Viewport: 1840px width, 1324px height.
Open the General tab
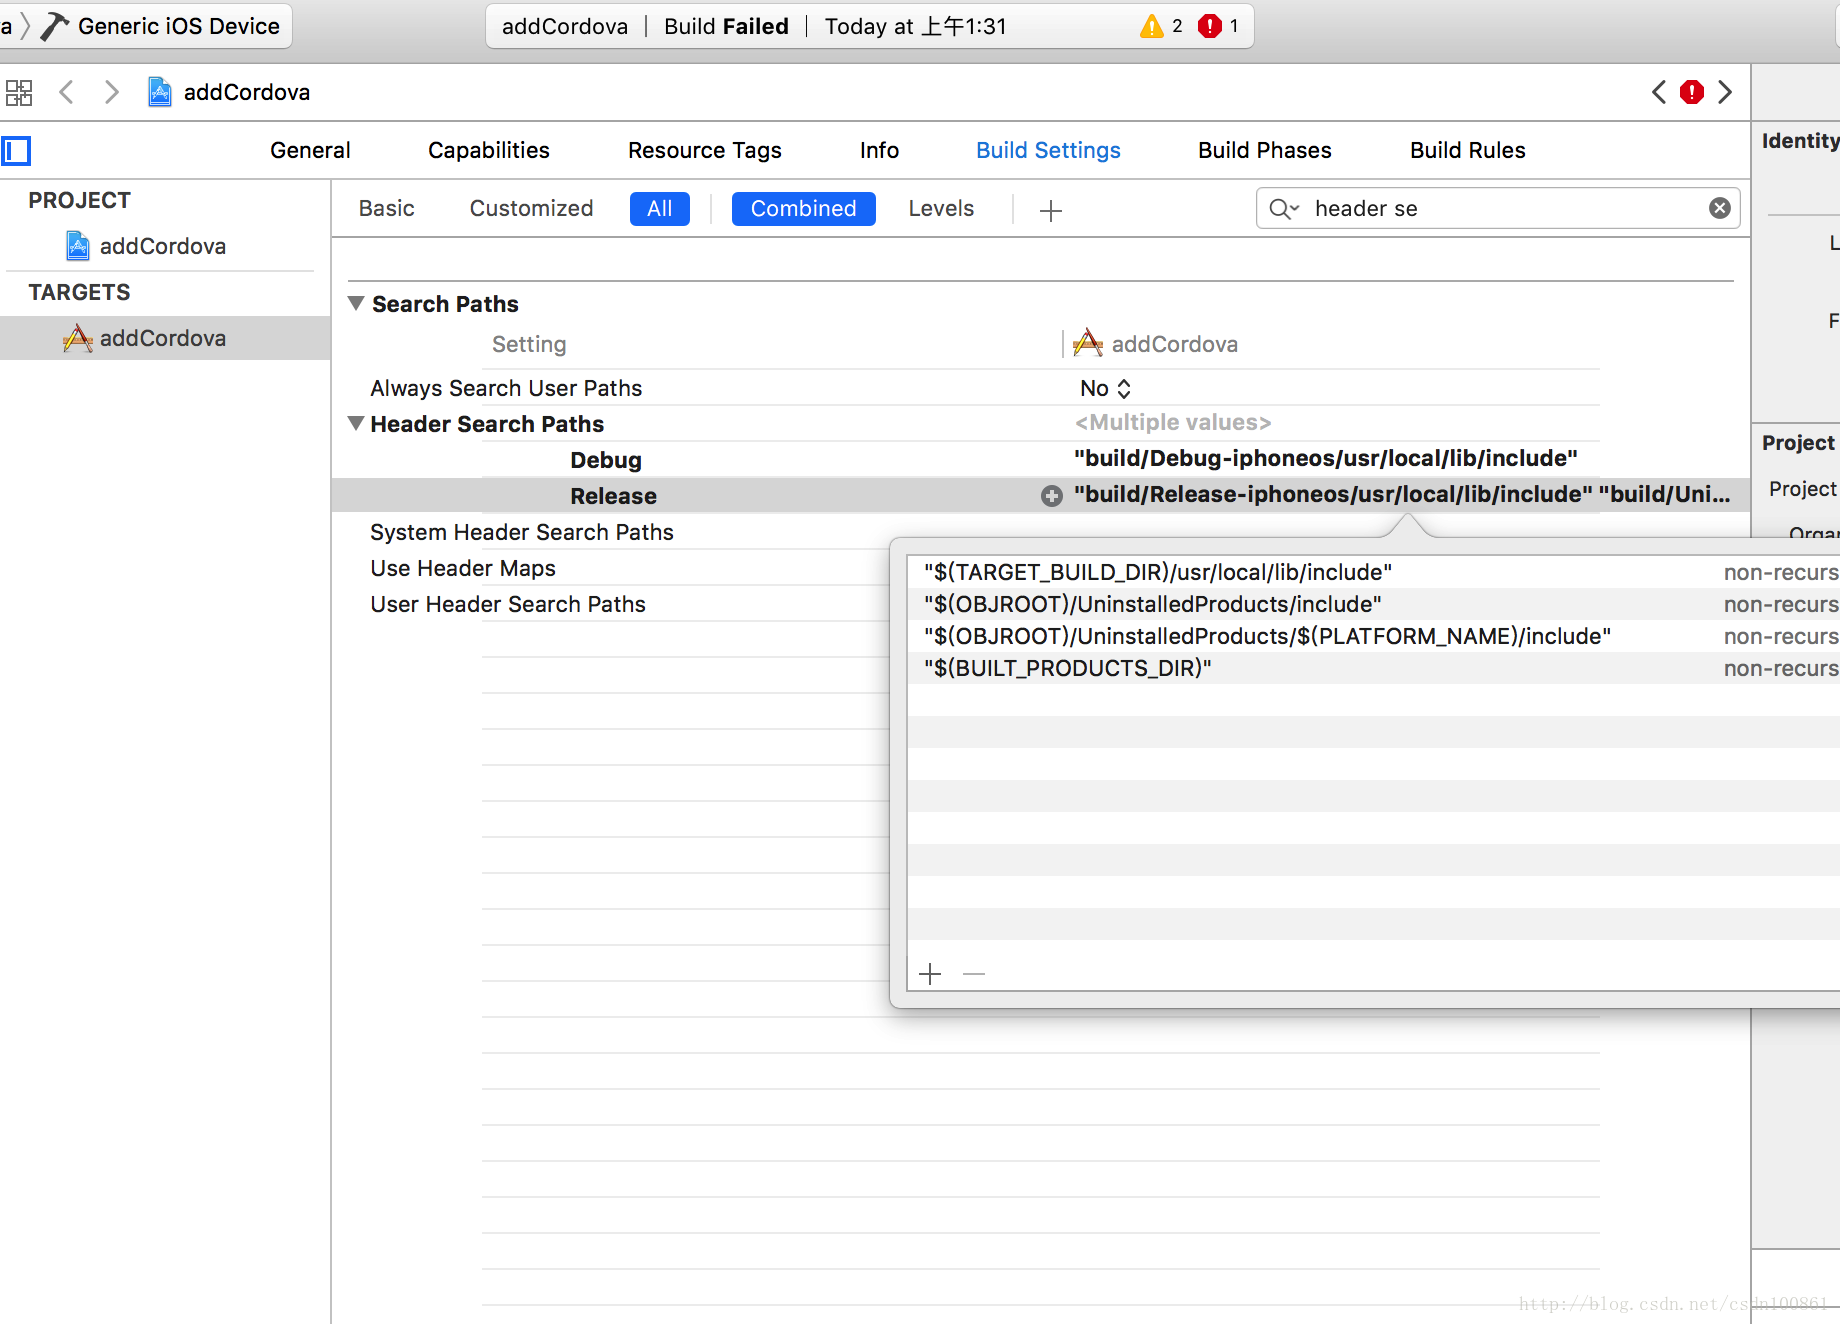(x=310, y=150)
